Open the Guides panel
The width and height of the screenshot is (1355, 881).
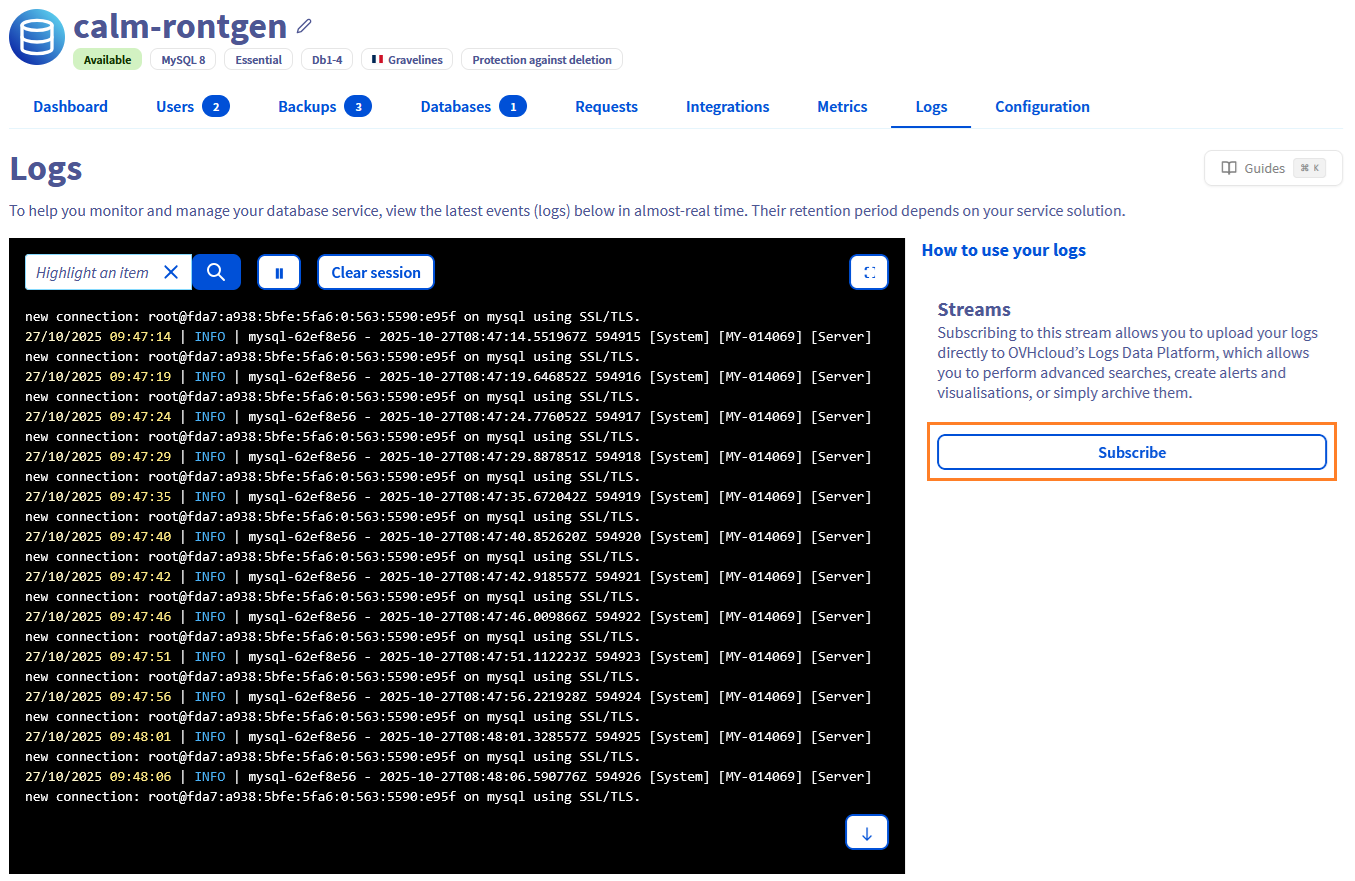(x=1271, y=167)
